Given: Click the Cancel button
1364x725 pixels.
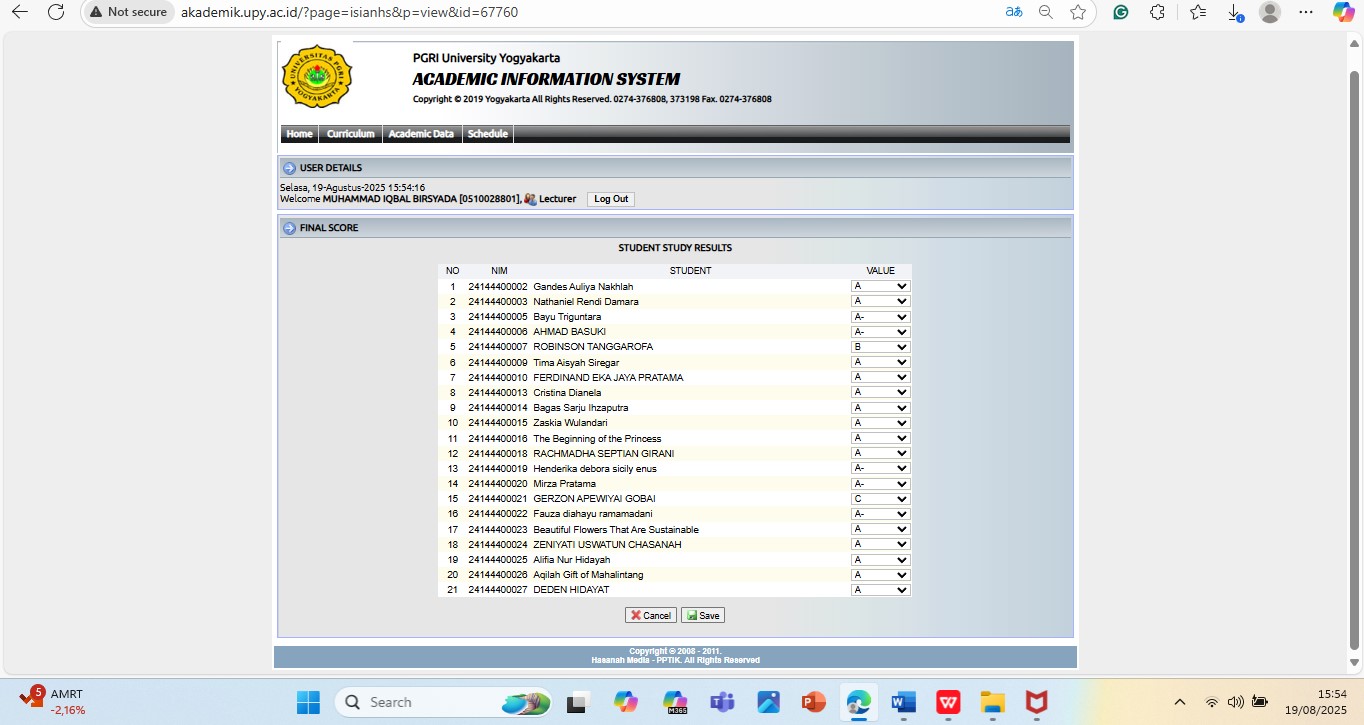Looking at the screenshot, I should (x=651, y=615).
